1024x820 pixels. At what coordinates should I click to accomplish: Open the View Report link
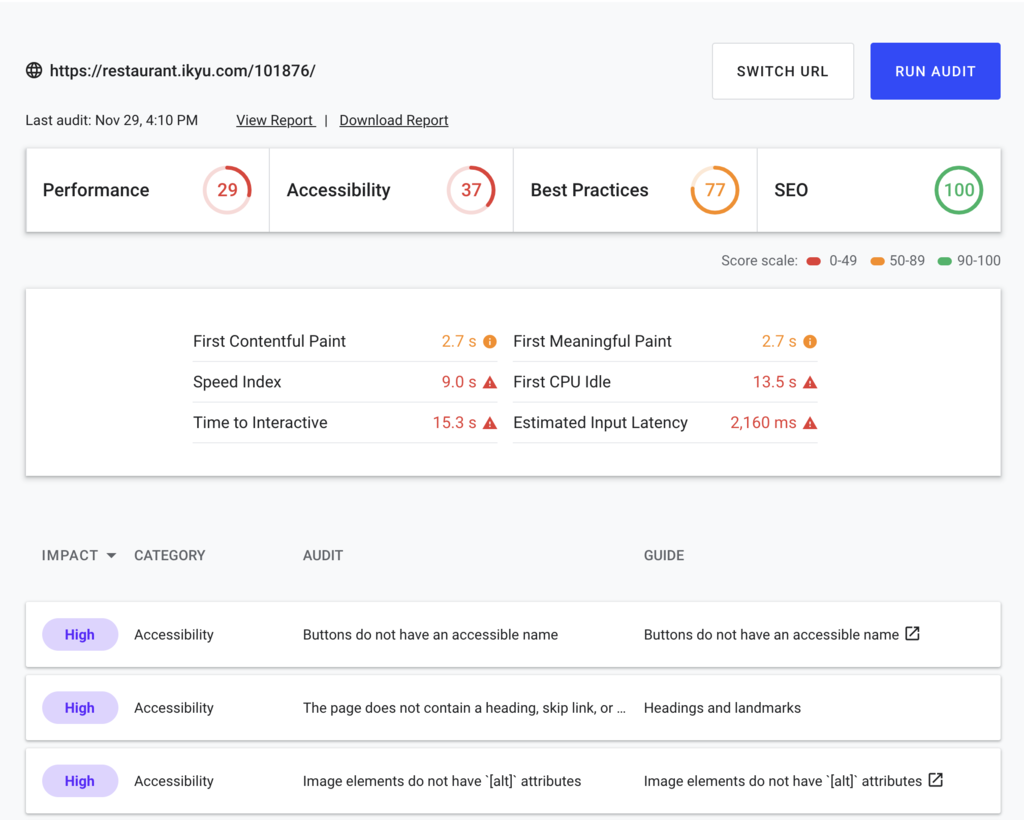[275, 120]
